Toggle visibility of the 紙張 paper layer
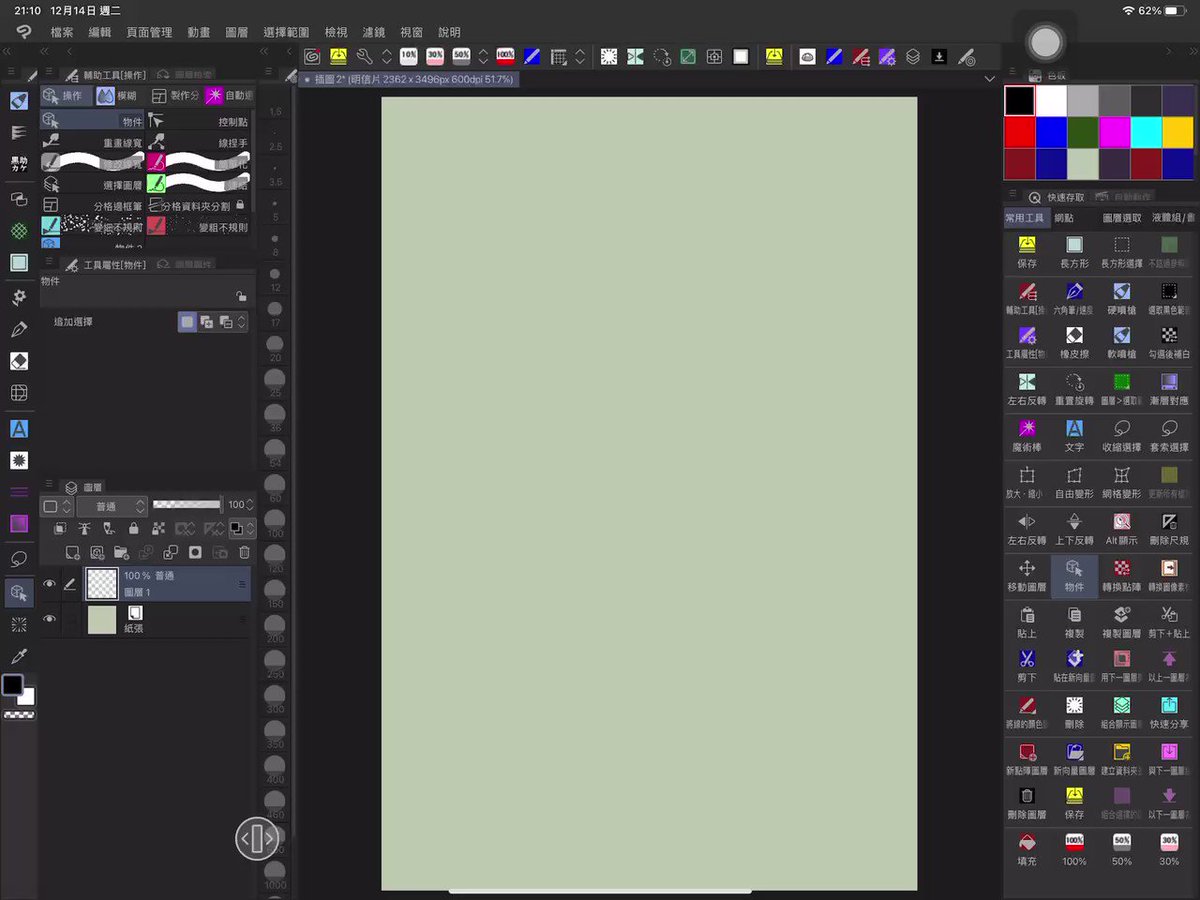1200x900 pixels. [x=49, y=620]
